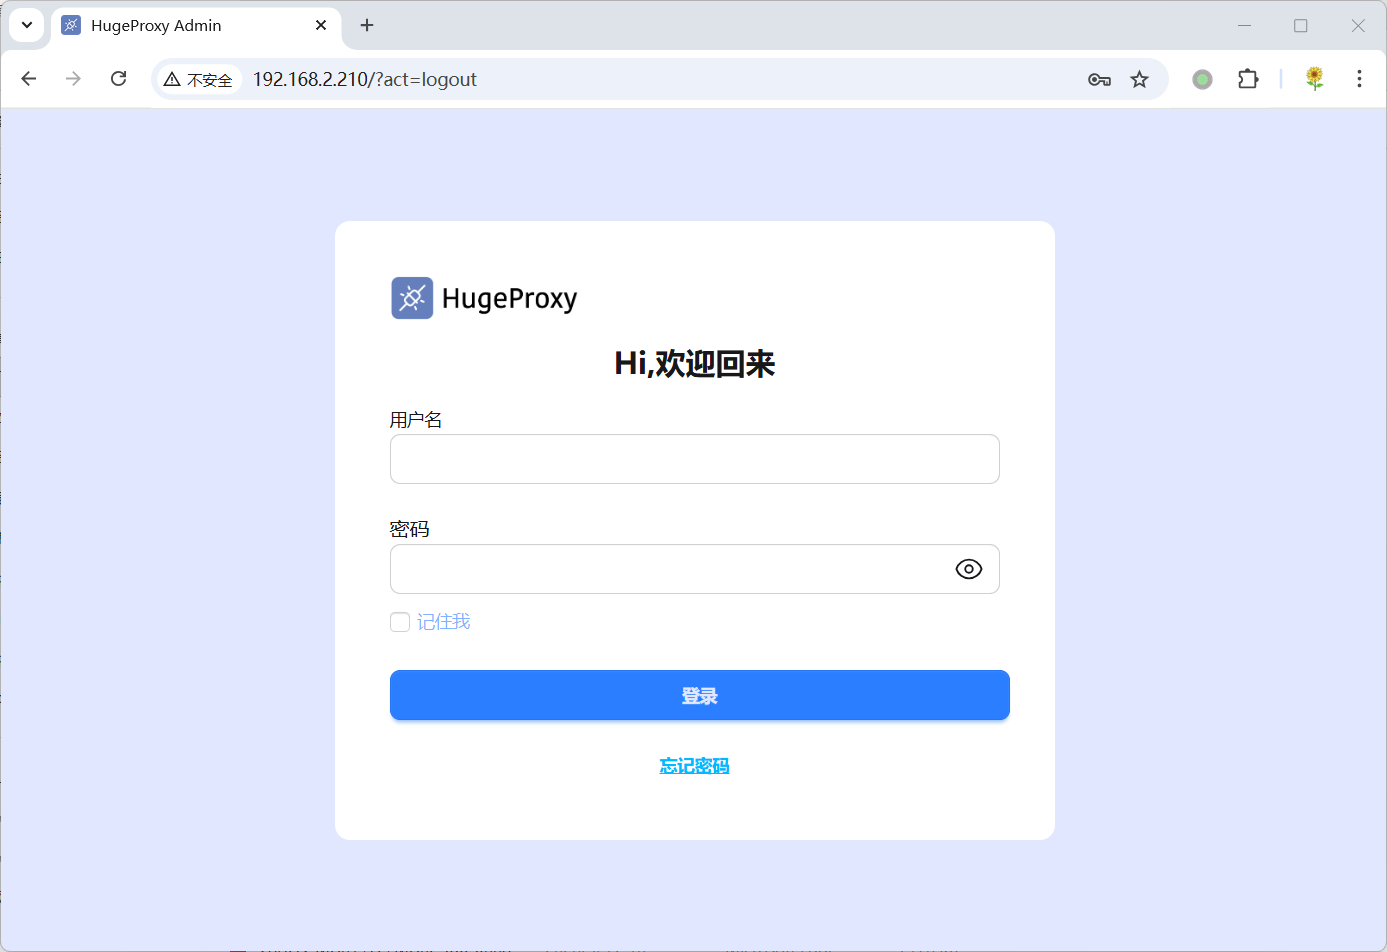Open the tab search chevron

[26, 25]
